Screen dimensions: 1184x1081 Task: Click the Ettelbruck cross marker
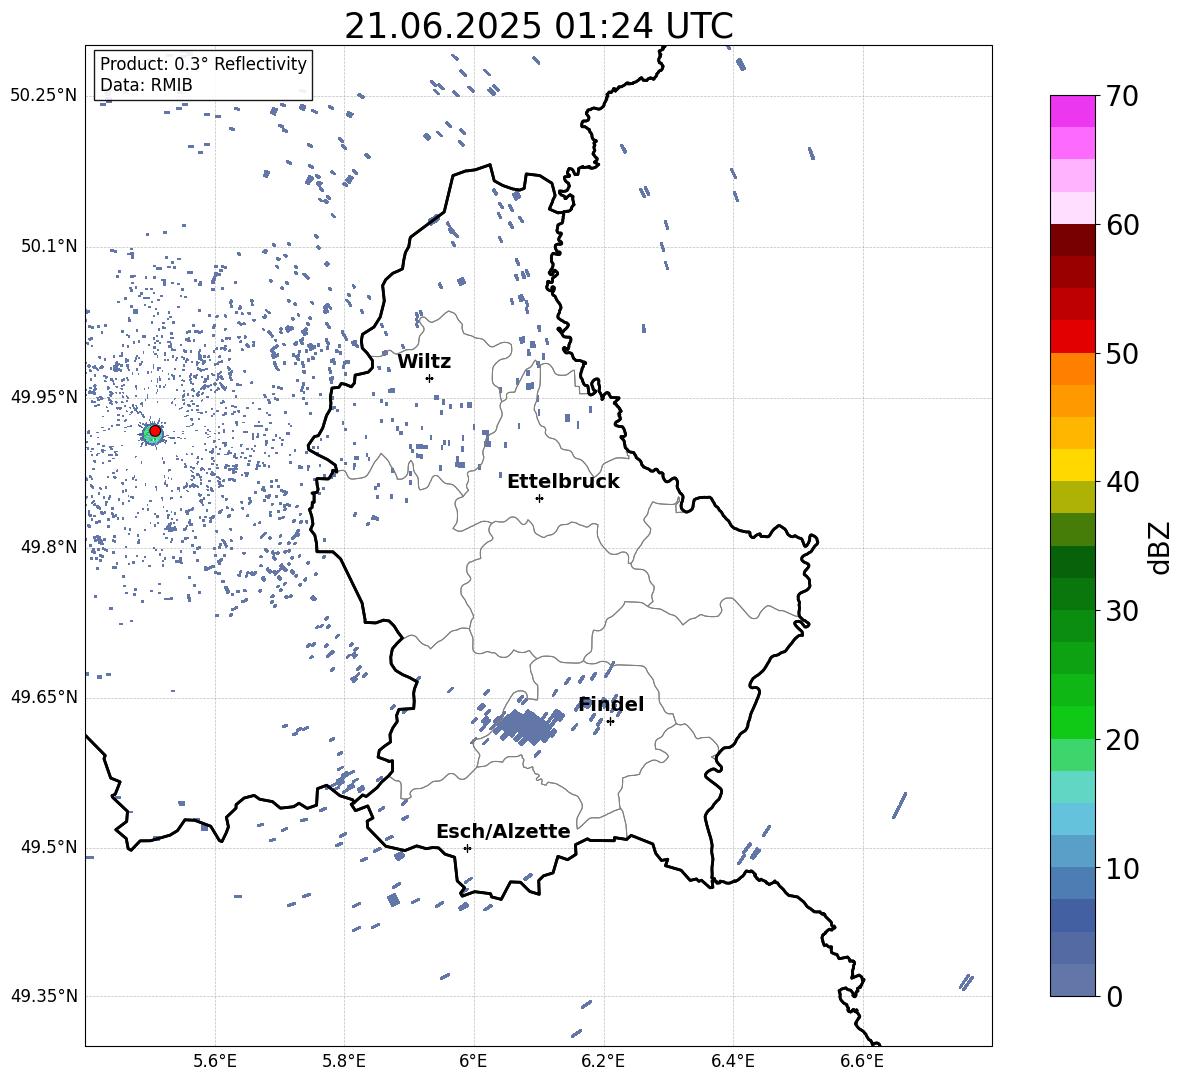click(539, 498)
